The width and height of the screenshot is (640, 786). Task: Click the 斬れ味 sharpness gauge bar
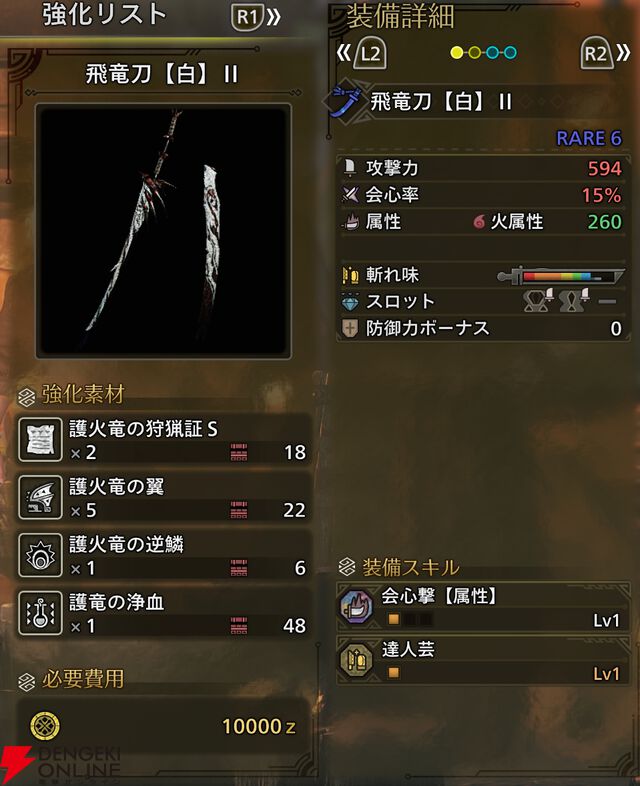561,276
